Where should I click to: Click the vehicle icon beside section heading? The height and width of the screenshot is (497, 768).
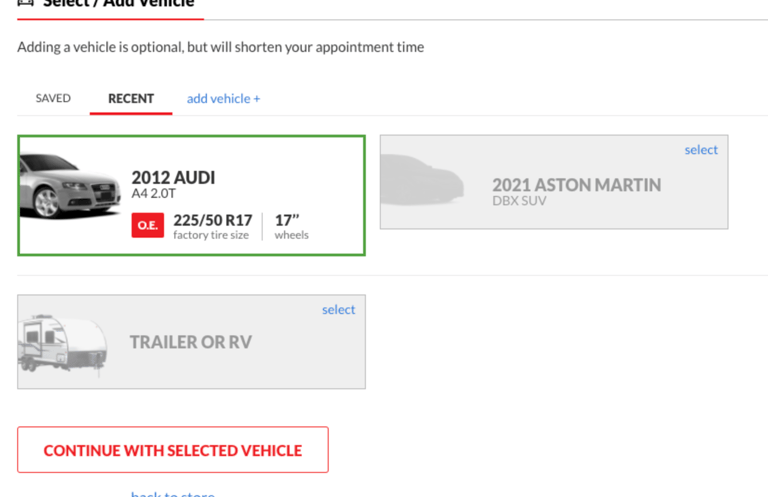coord(25,3)
